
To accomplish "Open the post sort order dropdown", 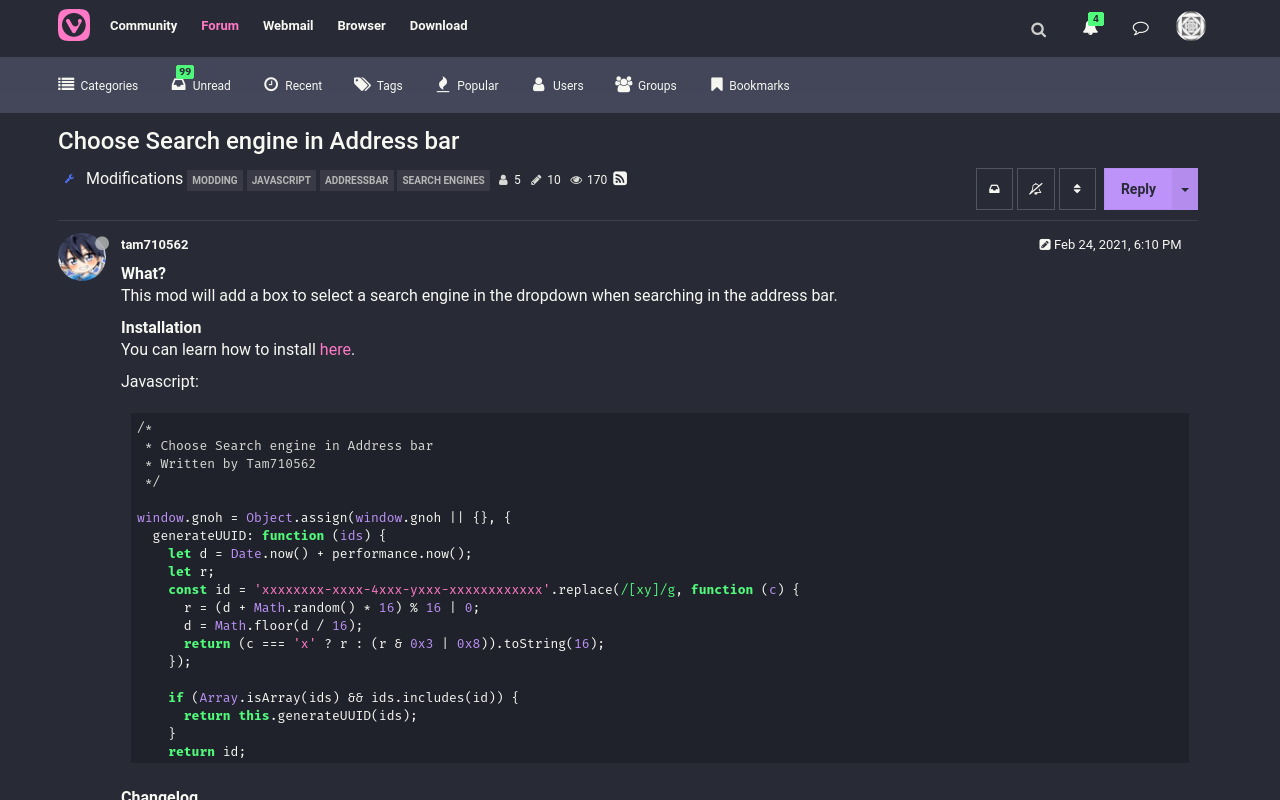I will pos(1077,189).
